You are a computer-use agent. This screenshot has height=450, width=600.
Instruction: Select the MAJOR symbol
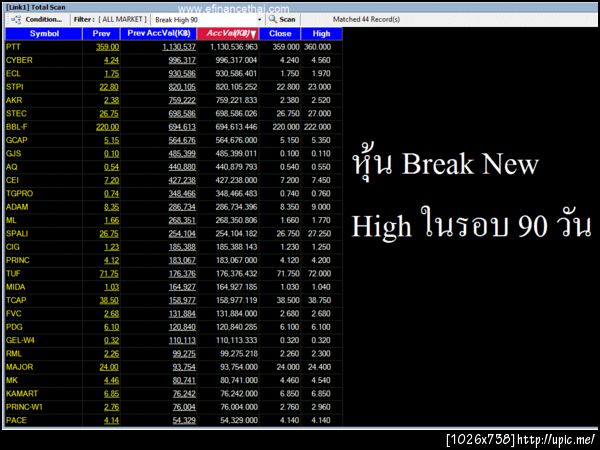20,367
